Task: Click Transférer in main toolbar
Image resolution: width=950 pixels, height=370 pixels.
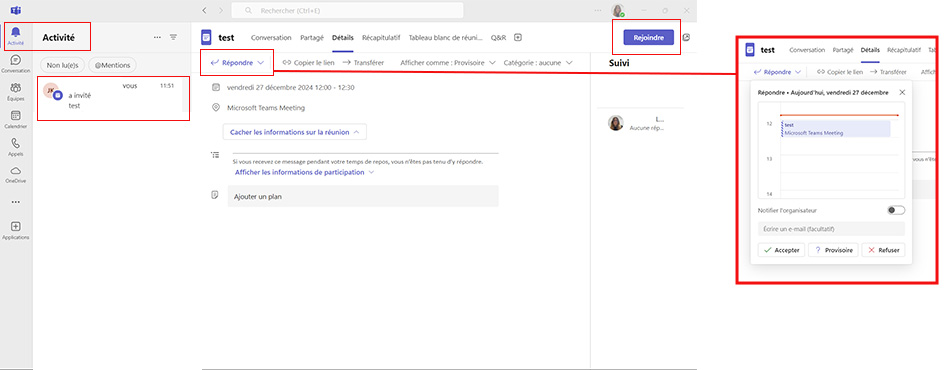Action: 363,62
